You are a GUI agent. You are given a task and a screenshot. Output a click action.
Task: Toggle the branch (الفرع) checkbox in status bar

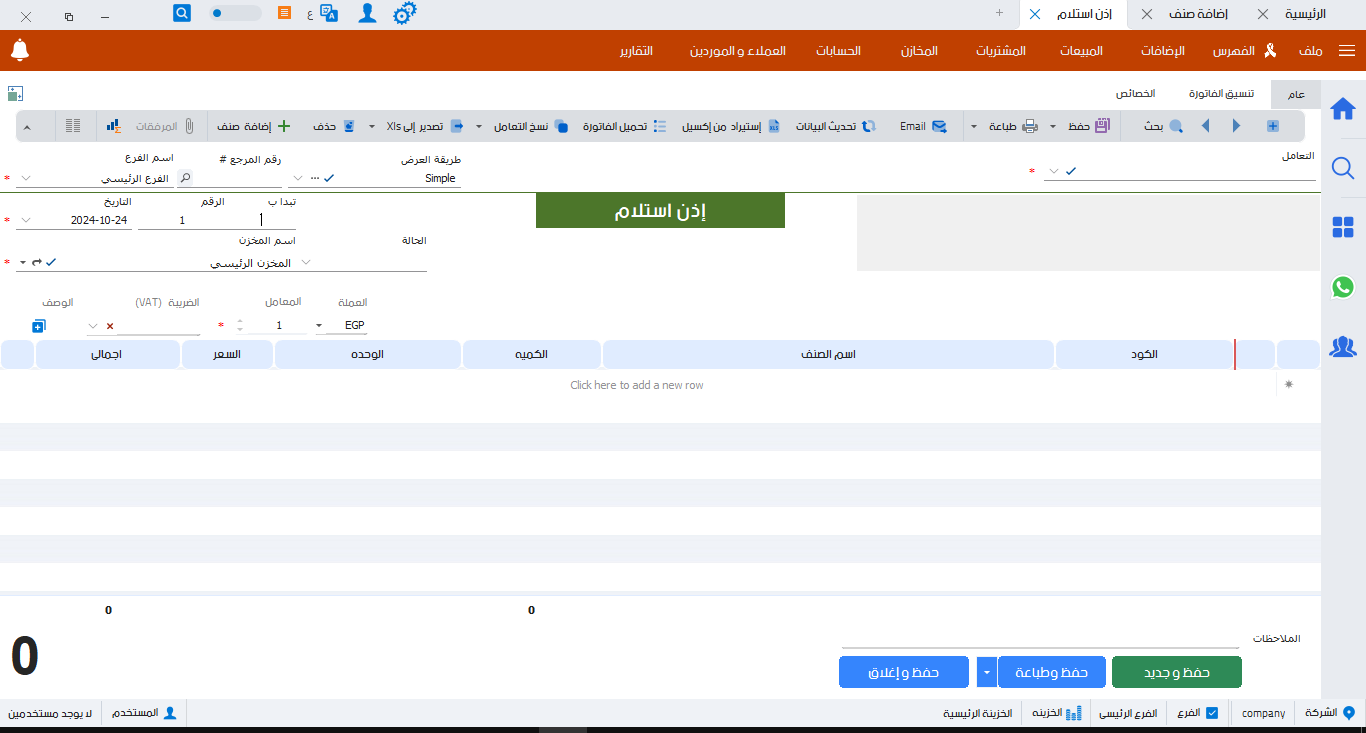click(x=1212, y=713)
